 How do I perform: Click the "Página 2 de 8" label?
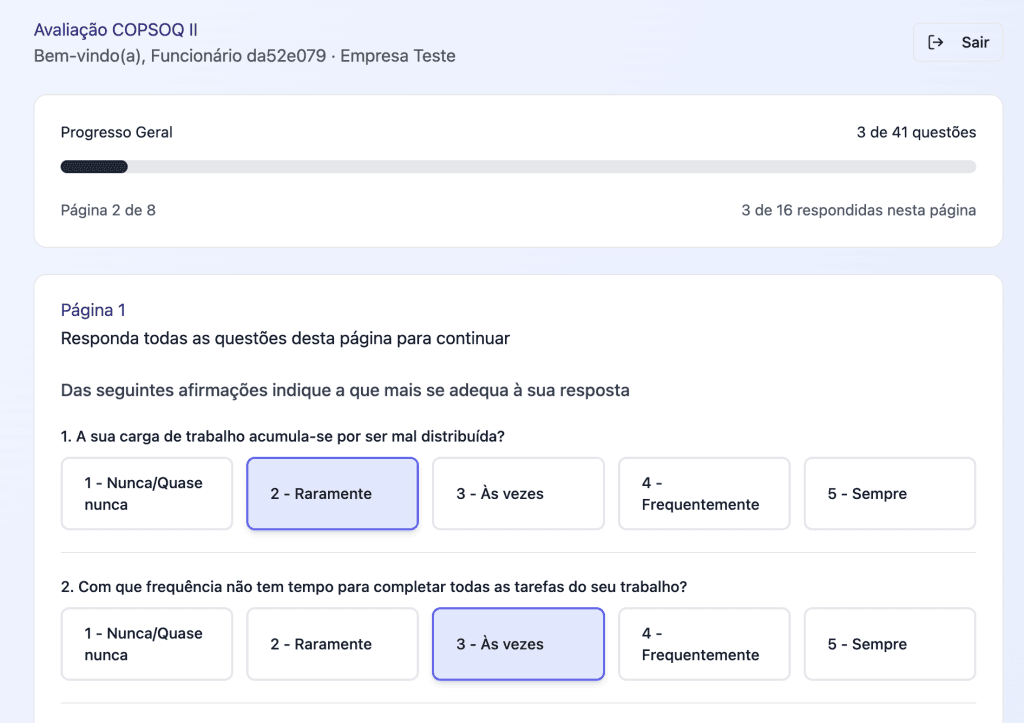click(x=107, y=210)
